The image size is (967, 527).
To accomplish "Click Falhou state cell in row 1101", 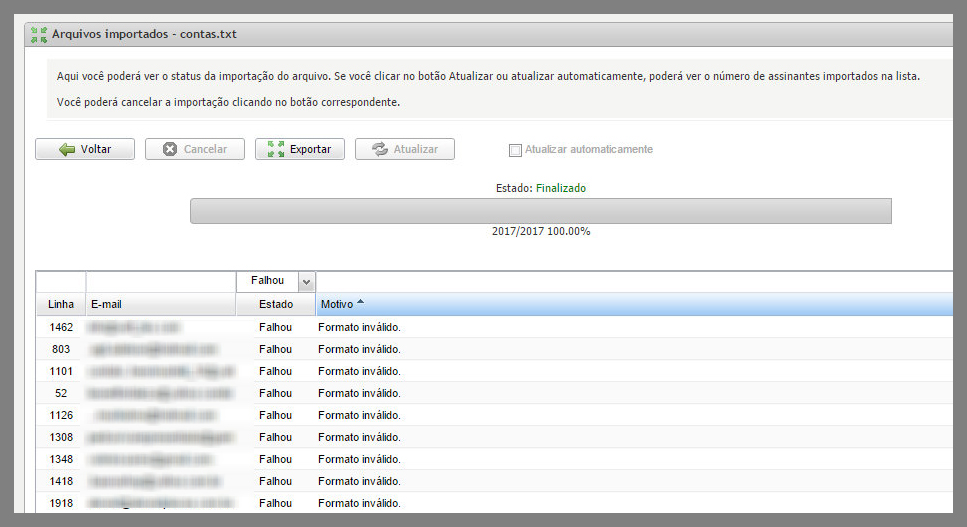I will tap(275, 371).
